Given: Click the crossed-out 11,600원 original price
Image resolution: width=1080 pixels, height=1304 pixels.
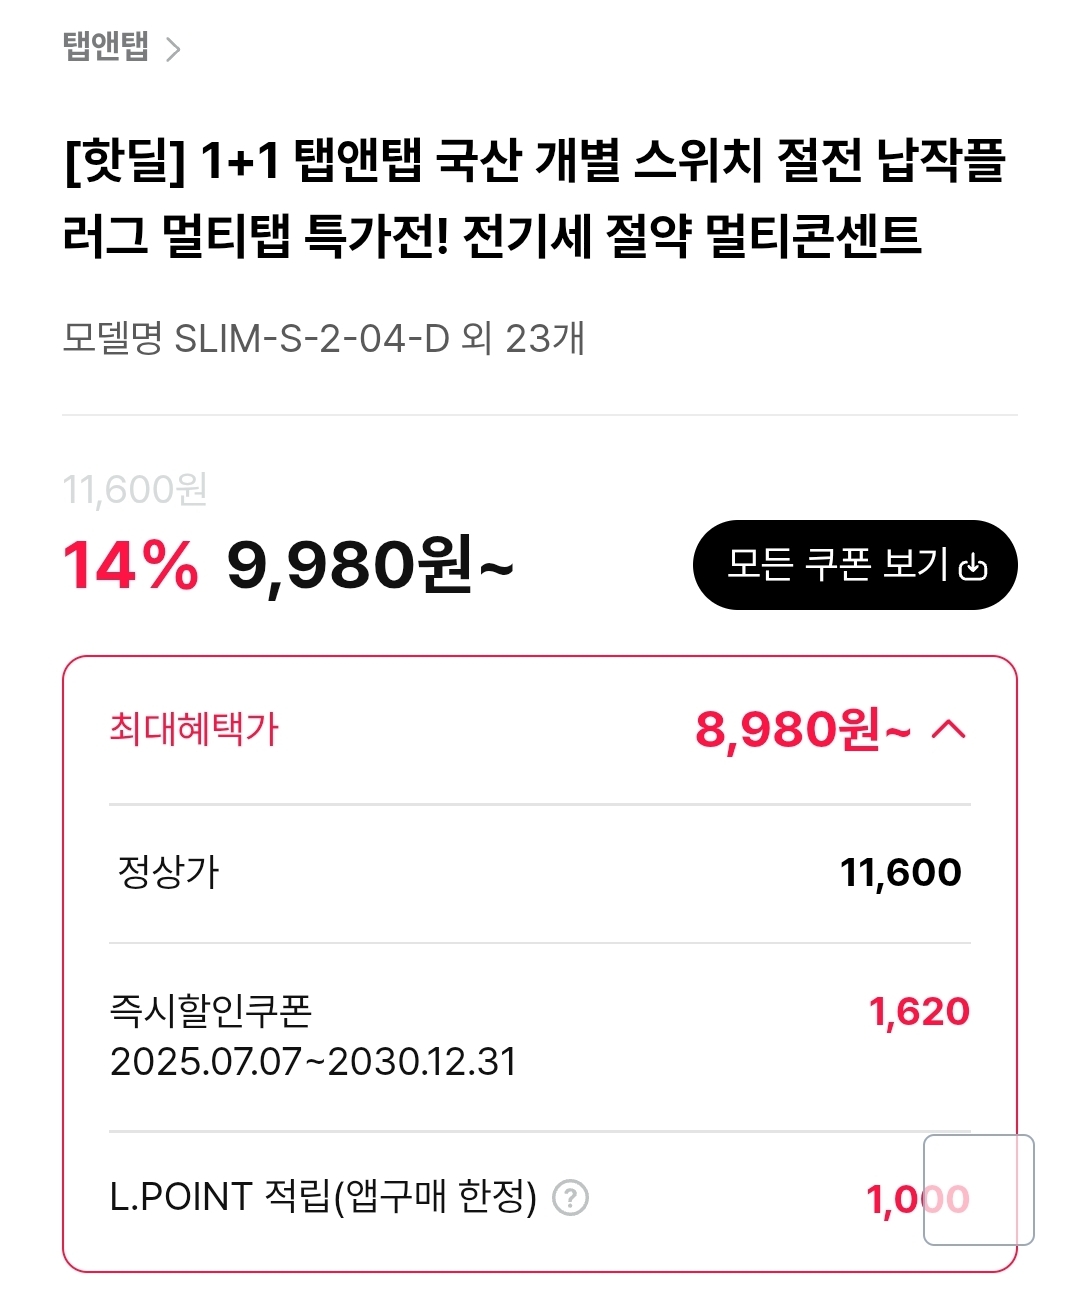Looking at the screenshot, I should click(135, 490).
